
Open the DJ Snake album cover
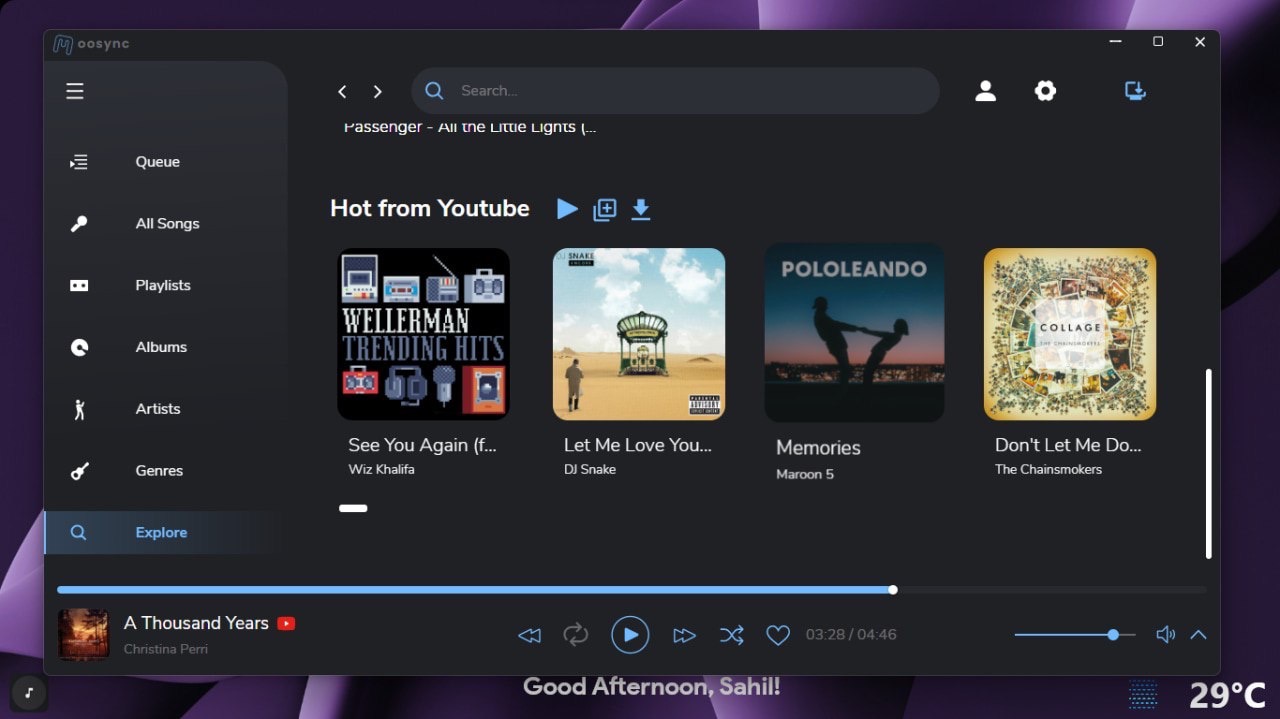point(639,334)
